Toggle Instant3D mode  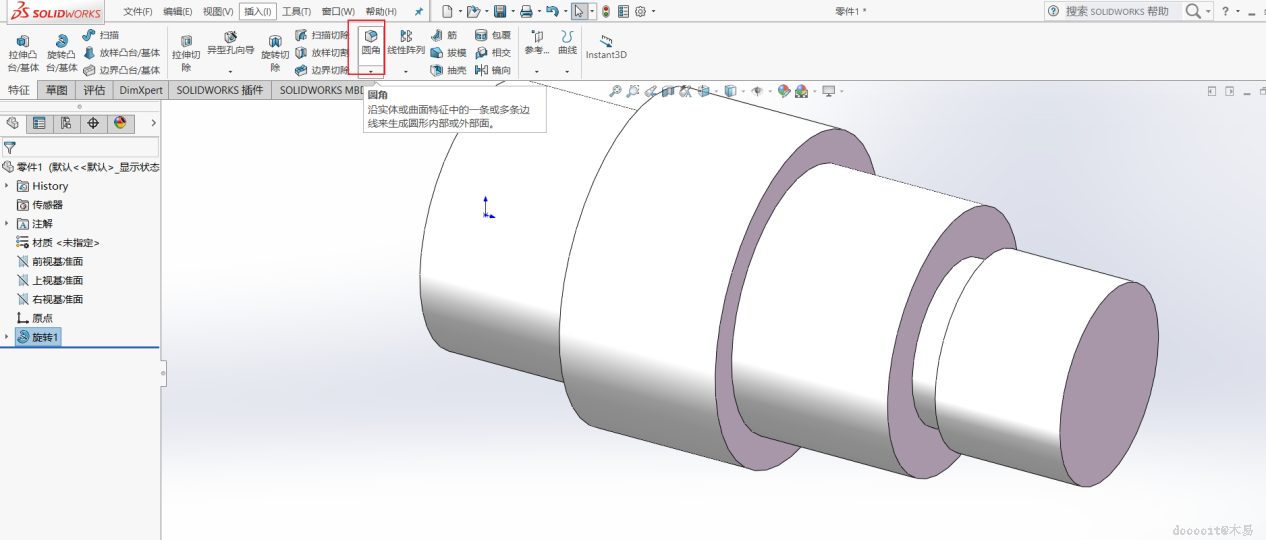(606, 46)
